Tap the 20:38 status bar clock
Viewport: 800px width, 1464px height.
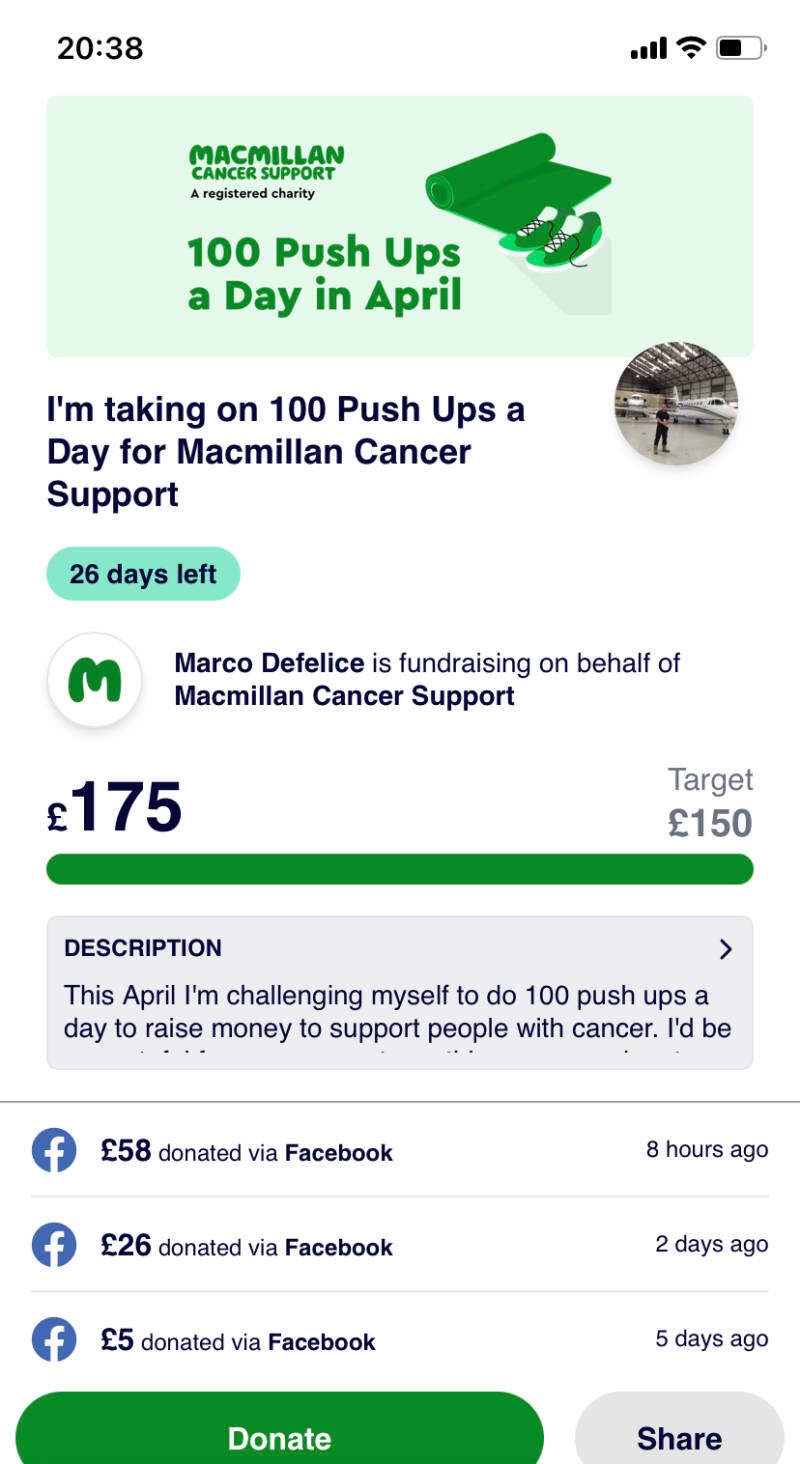(x=100, y=48)
